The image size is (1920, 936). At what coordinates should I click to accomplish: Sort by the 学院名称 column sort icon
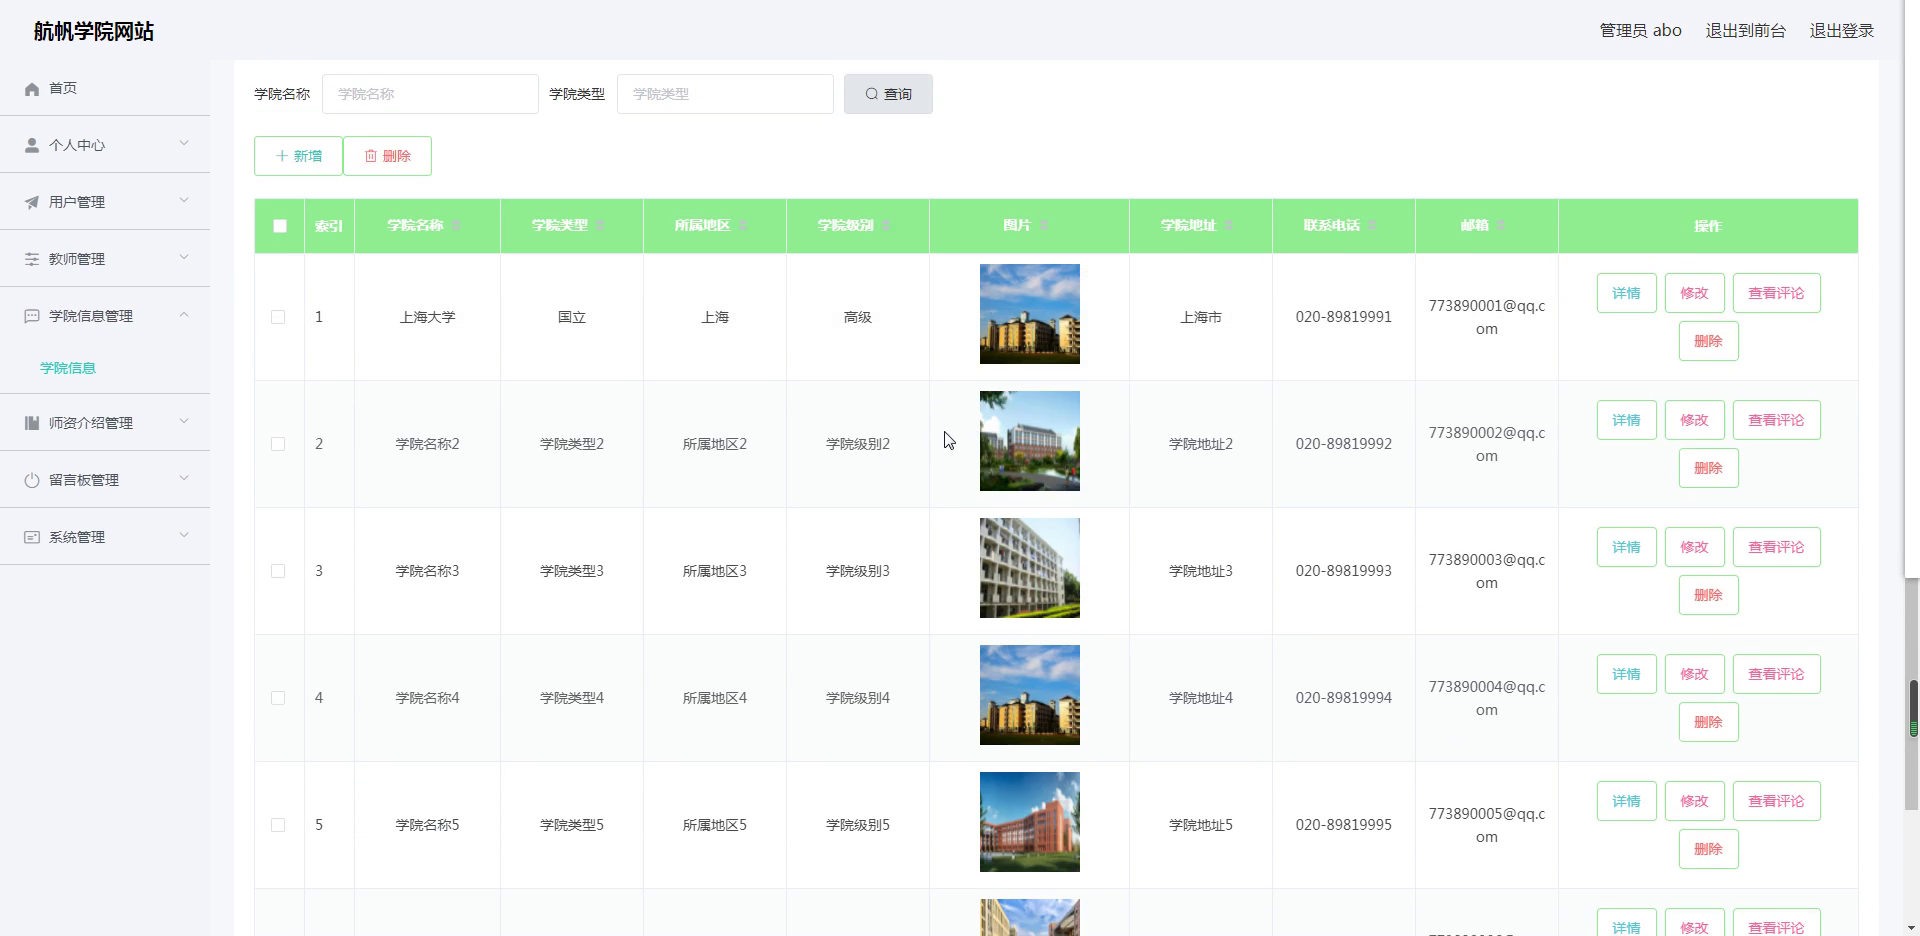click(456, 226)
